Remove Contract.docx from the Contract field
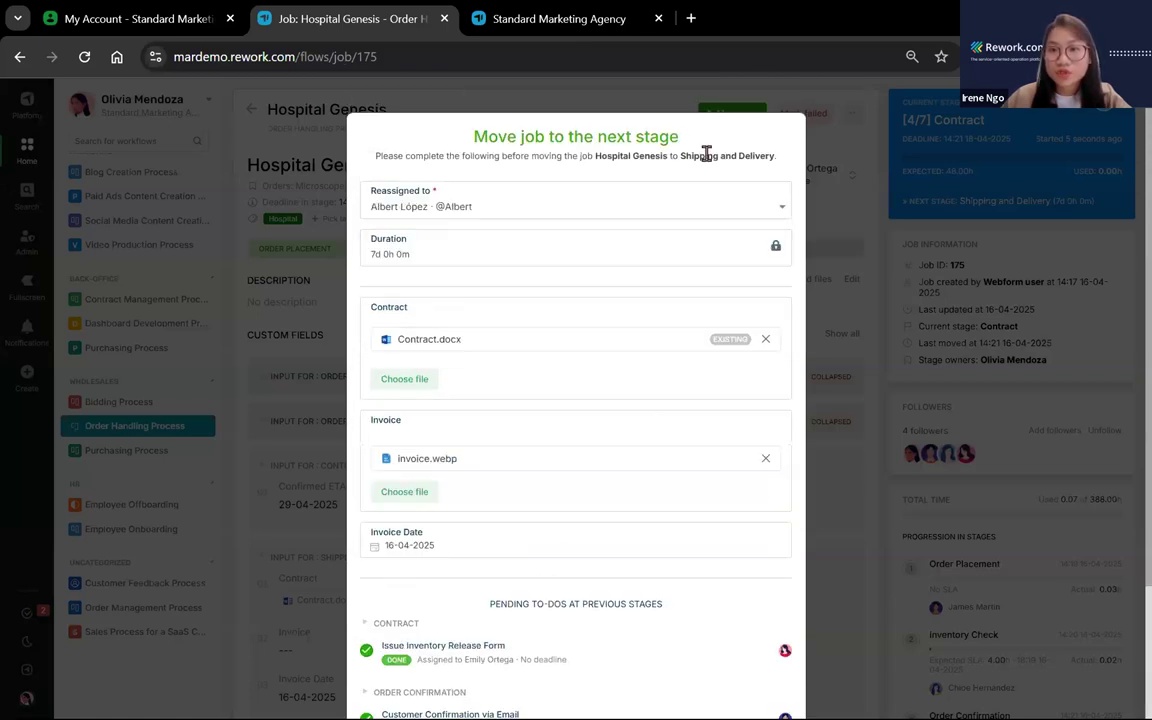This screenshot has height=720, width=1152. point(766,339)
